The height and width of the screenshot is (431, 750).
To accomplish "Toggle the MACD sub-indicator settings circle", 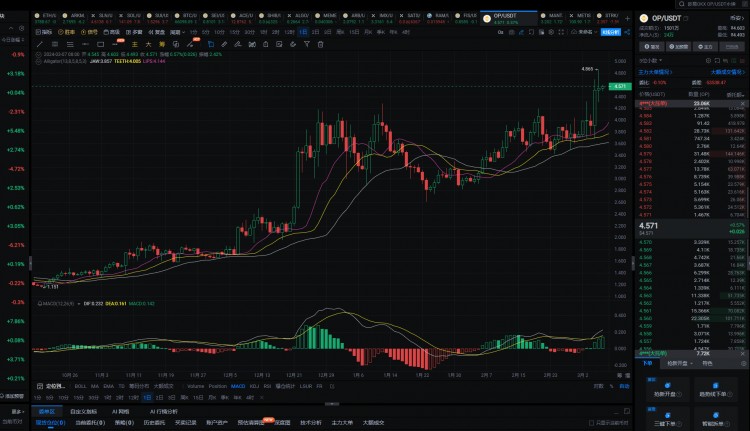I will (x=40, y=303).
